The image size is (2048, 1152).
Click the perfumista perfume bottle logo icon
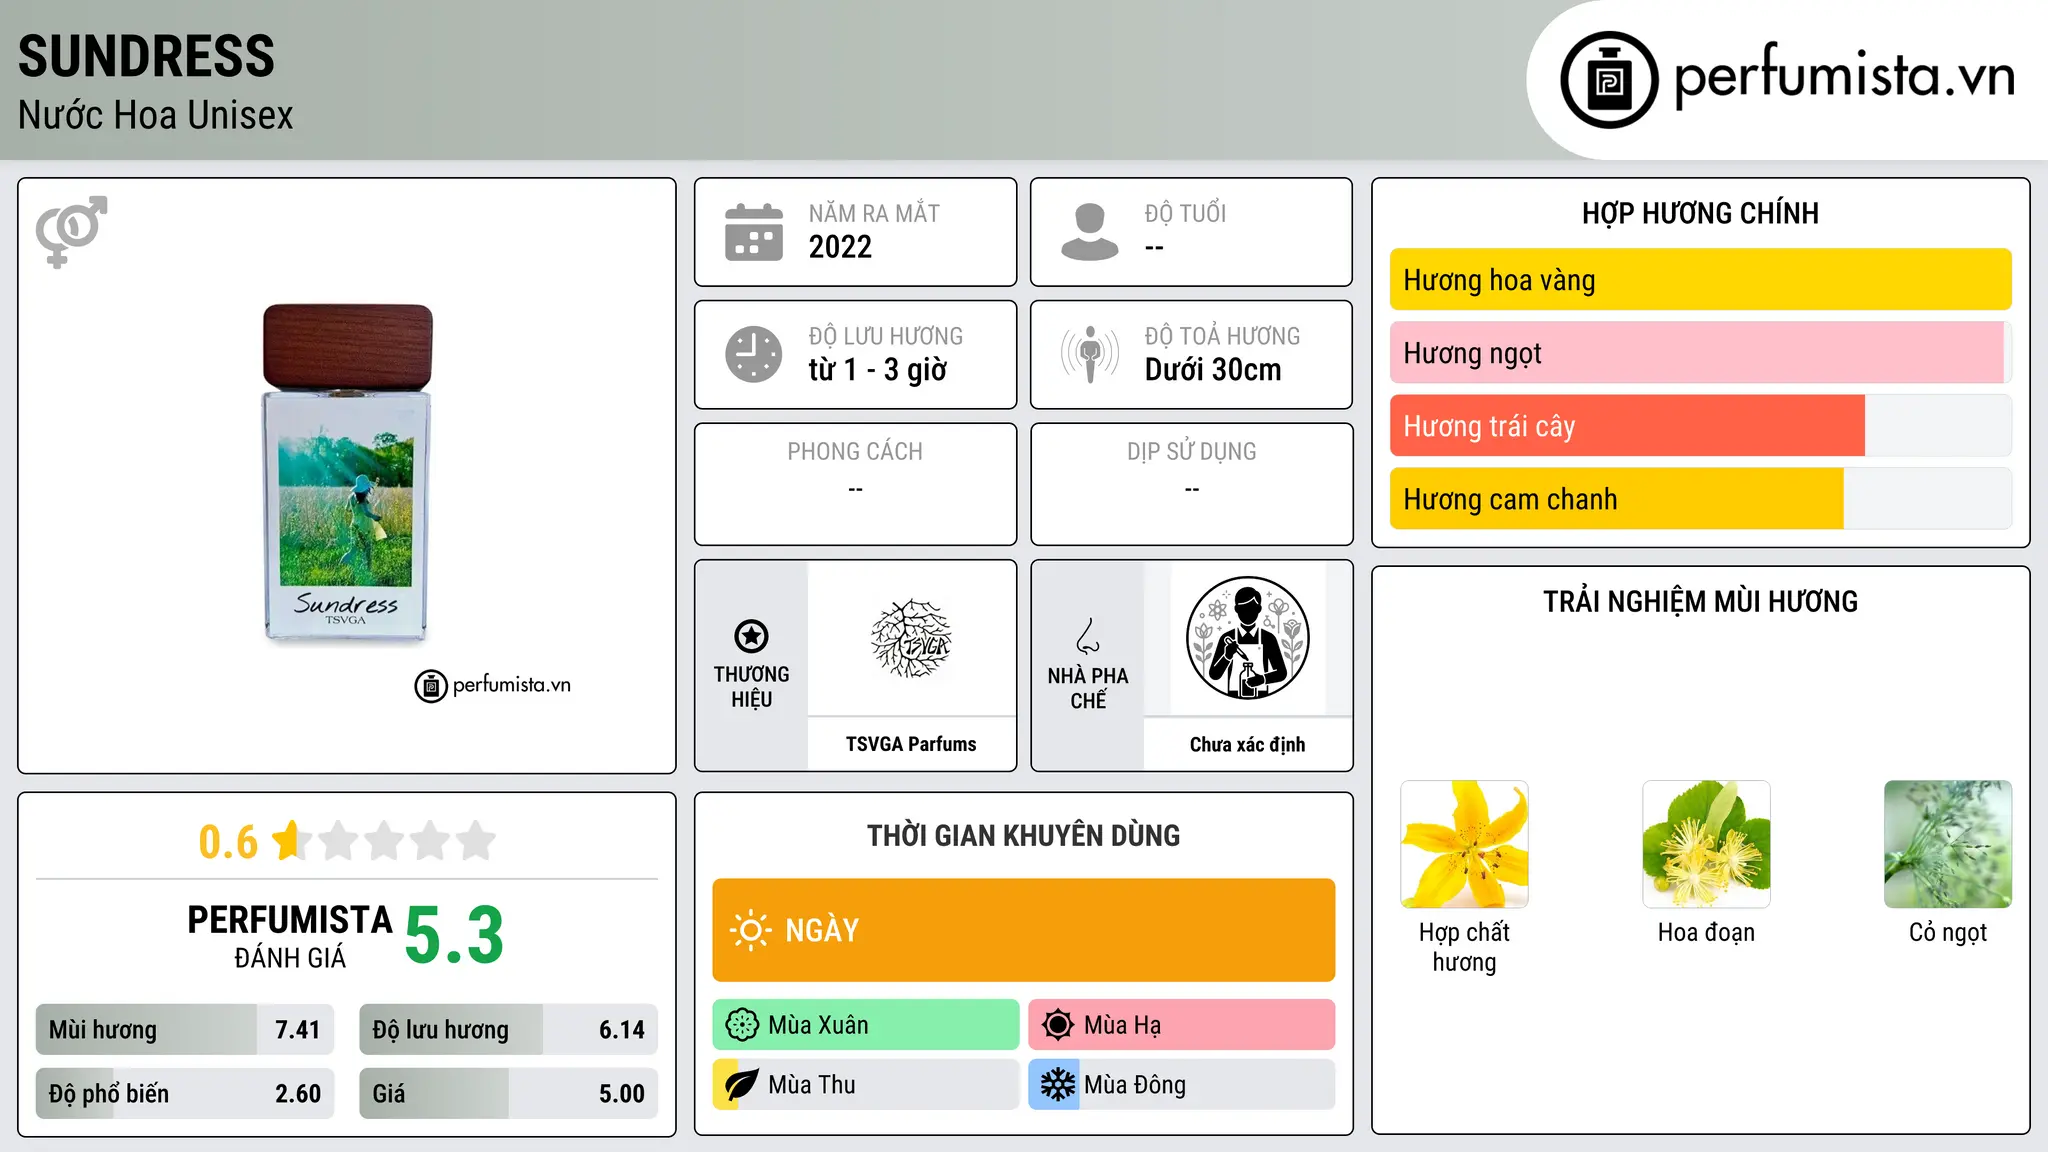(1609, 80)
